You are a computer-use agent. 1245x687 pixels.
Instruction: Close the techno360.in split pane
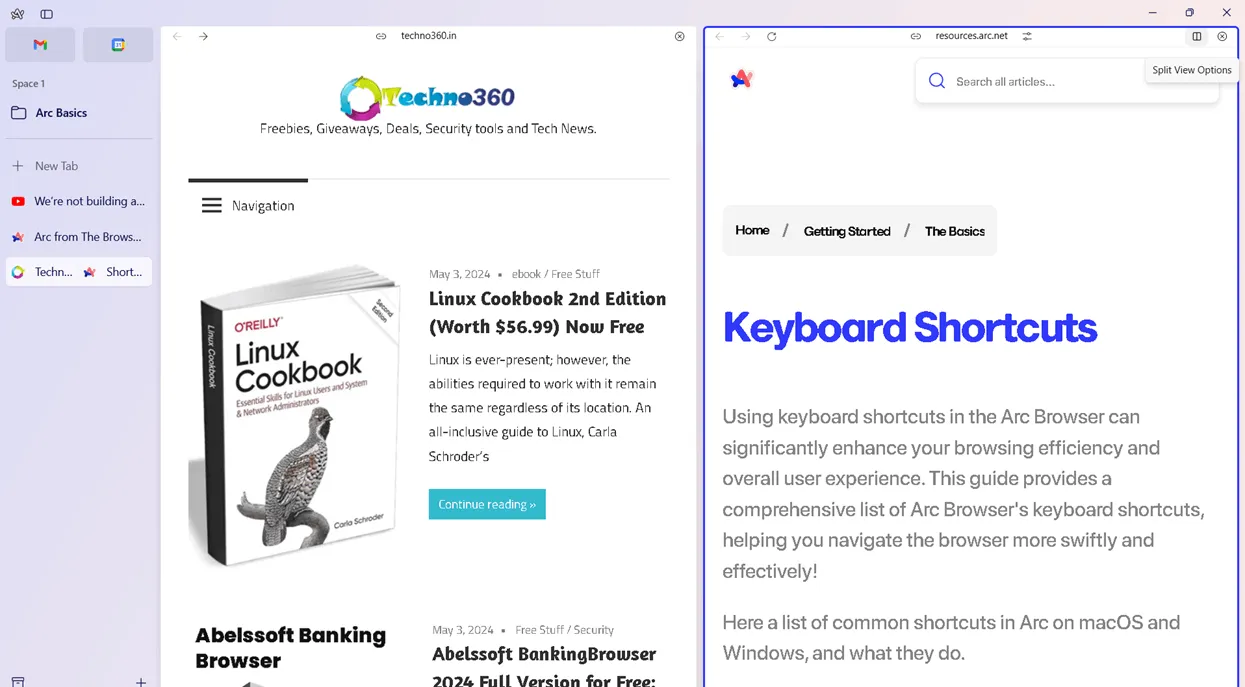[x=680, y=36]
